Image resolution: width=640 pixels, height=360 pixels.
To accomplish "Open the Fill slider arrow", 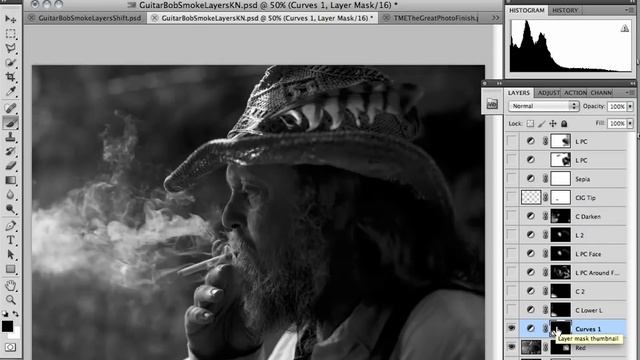I will [x=630, y=124].
